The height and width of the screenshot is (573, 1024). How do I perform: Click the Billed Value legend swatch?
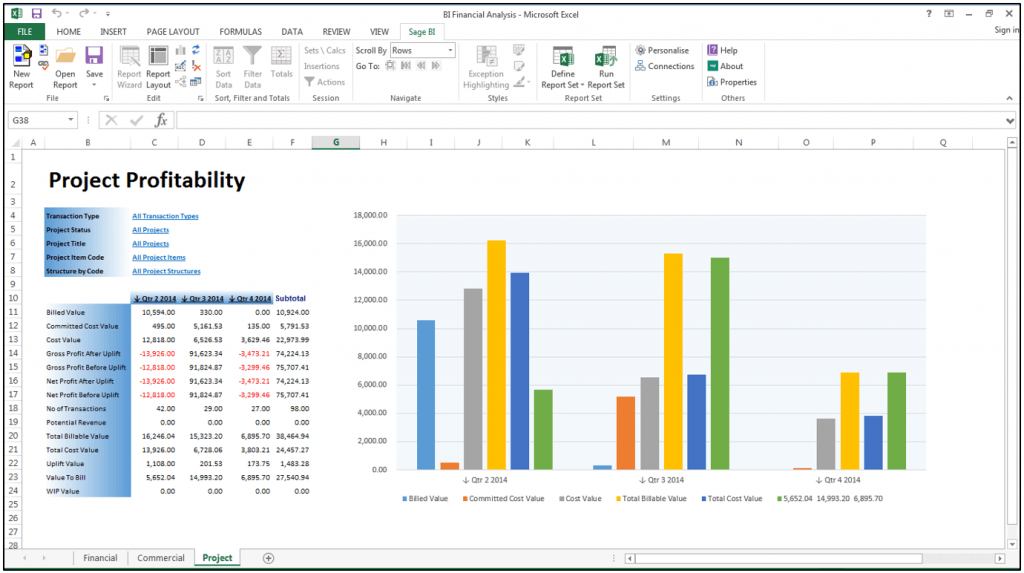405,499
